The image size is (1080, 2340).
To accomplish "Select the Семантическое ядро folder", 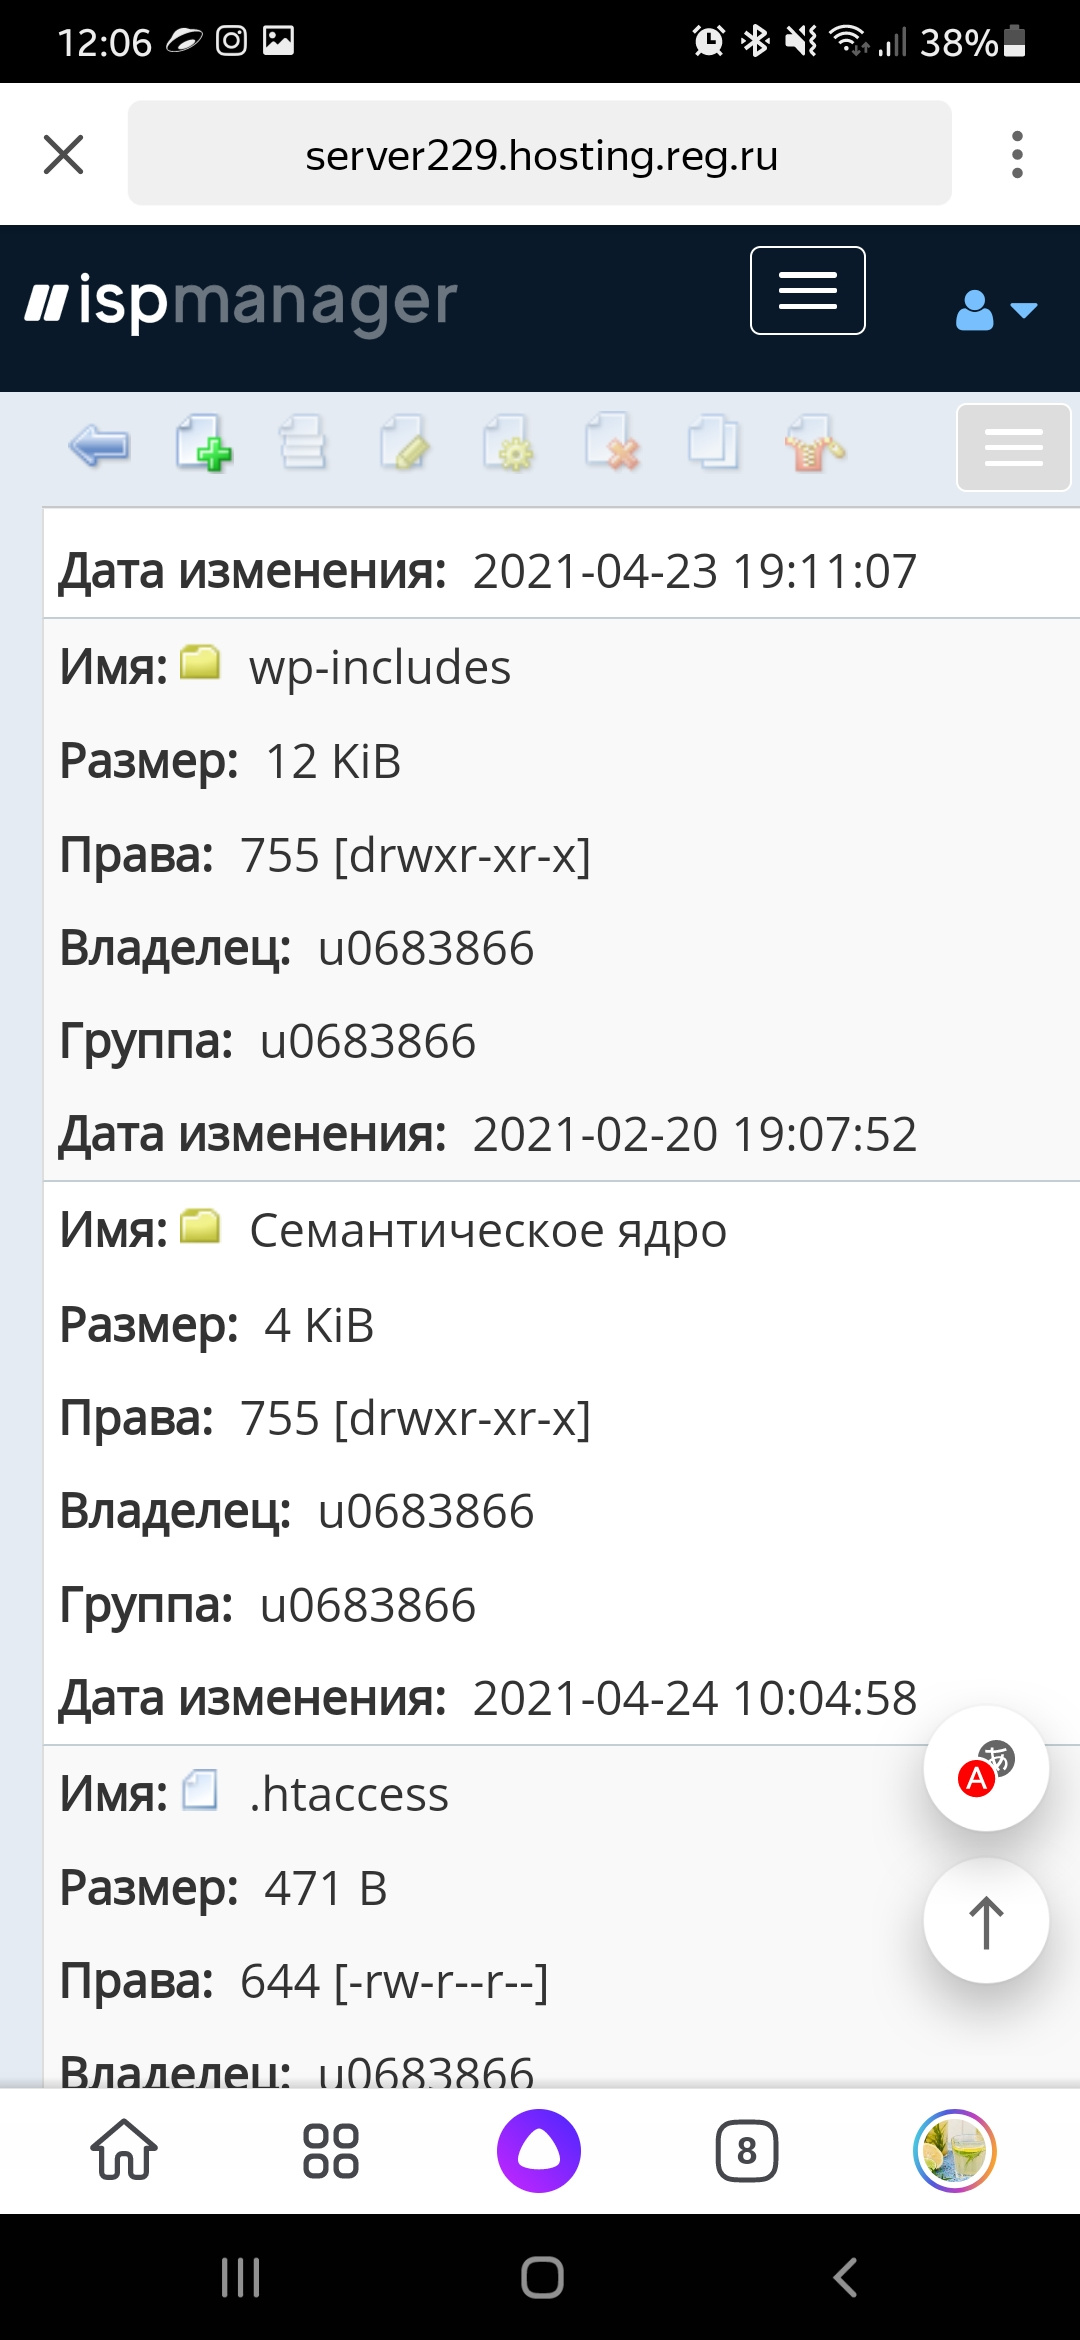I will tap(487, 1230).
